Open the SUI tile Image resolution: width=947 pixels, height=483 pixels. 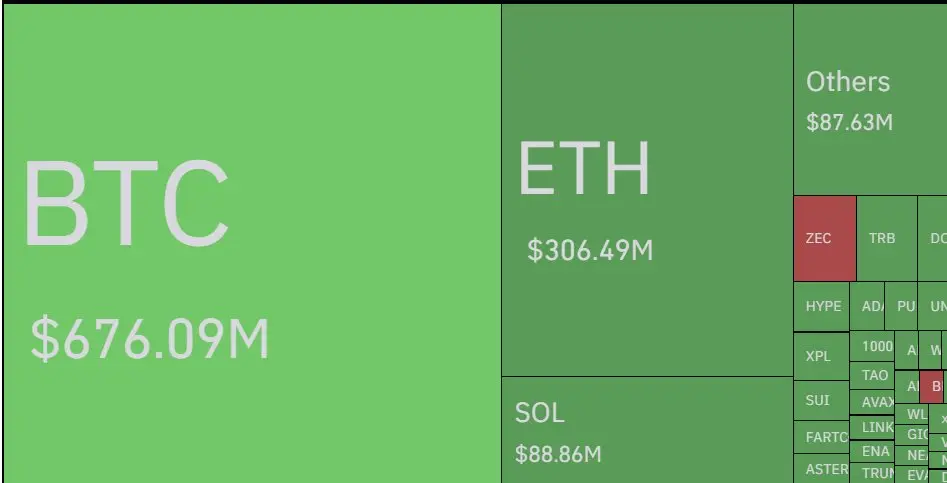click(820, 400)
